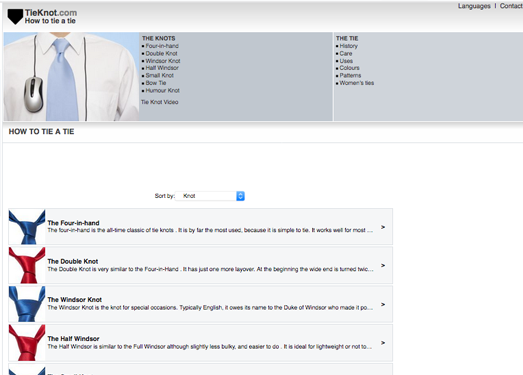Open the Small Knot menu link

coord(159,75)
